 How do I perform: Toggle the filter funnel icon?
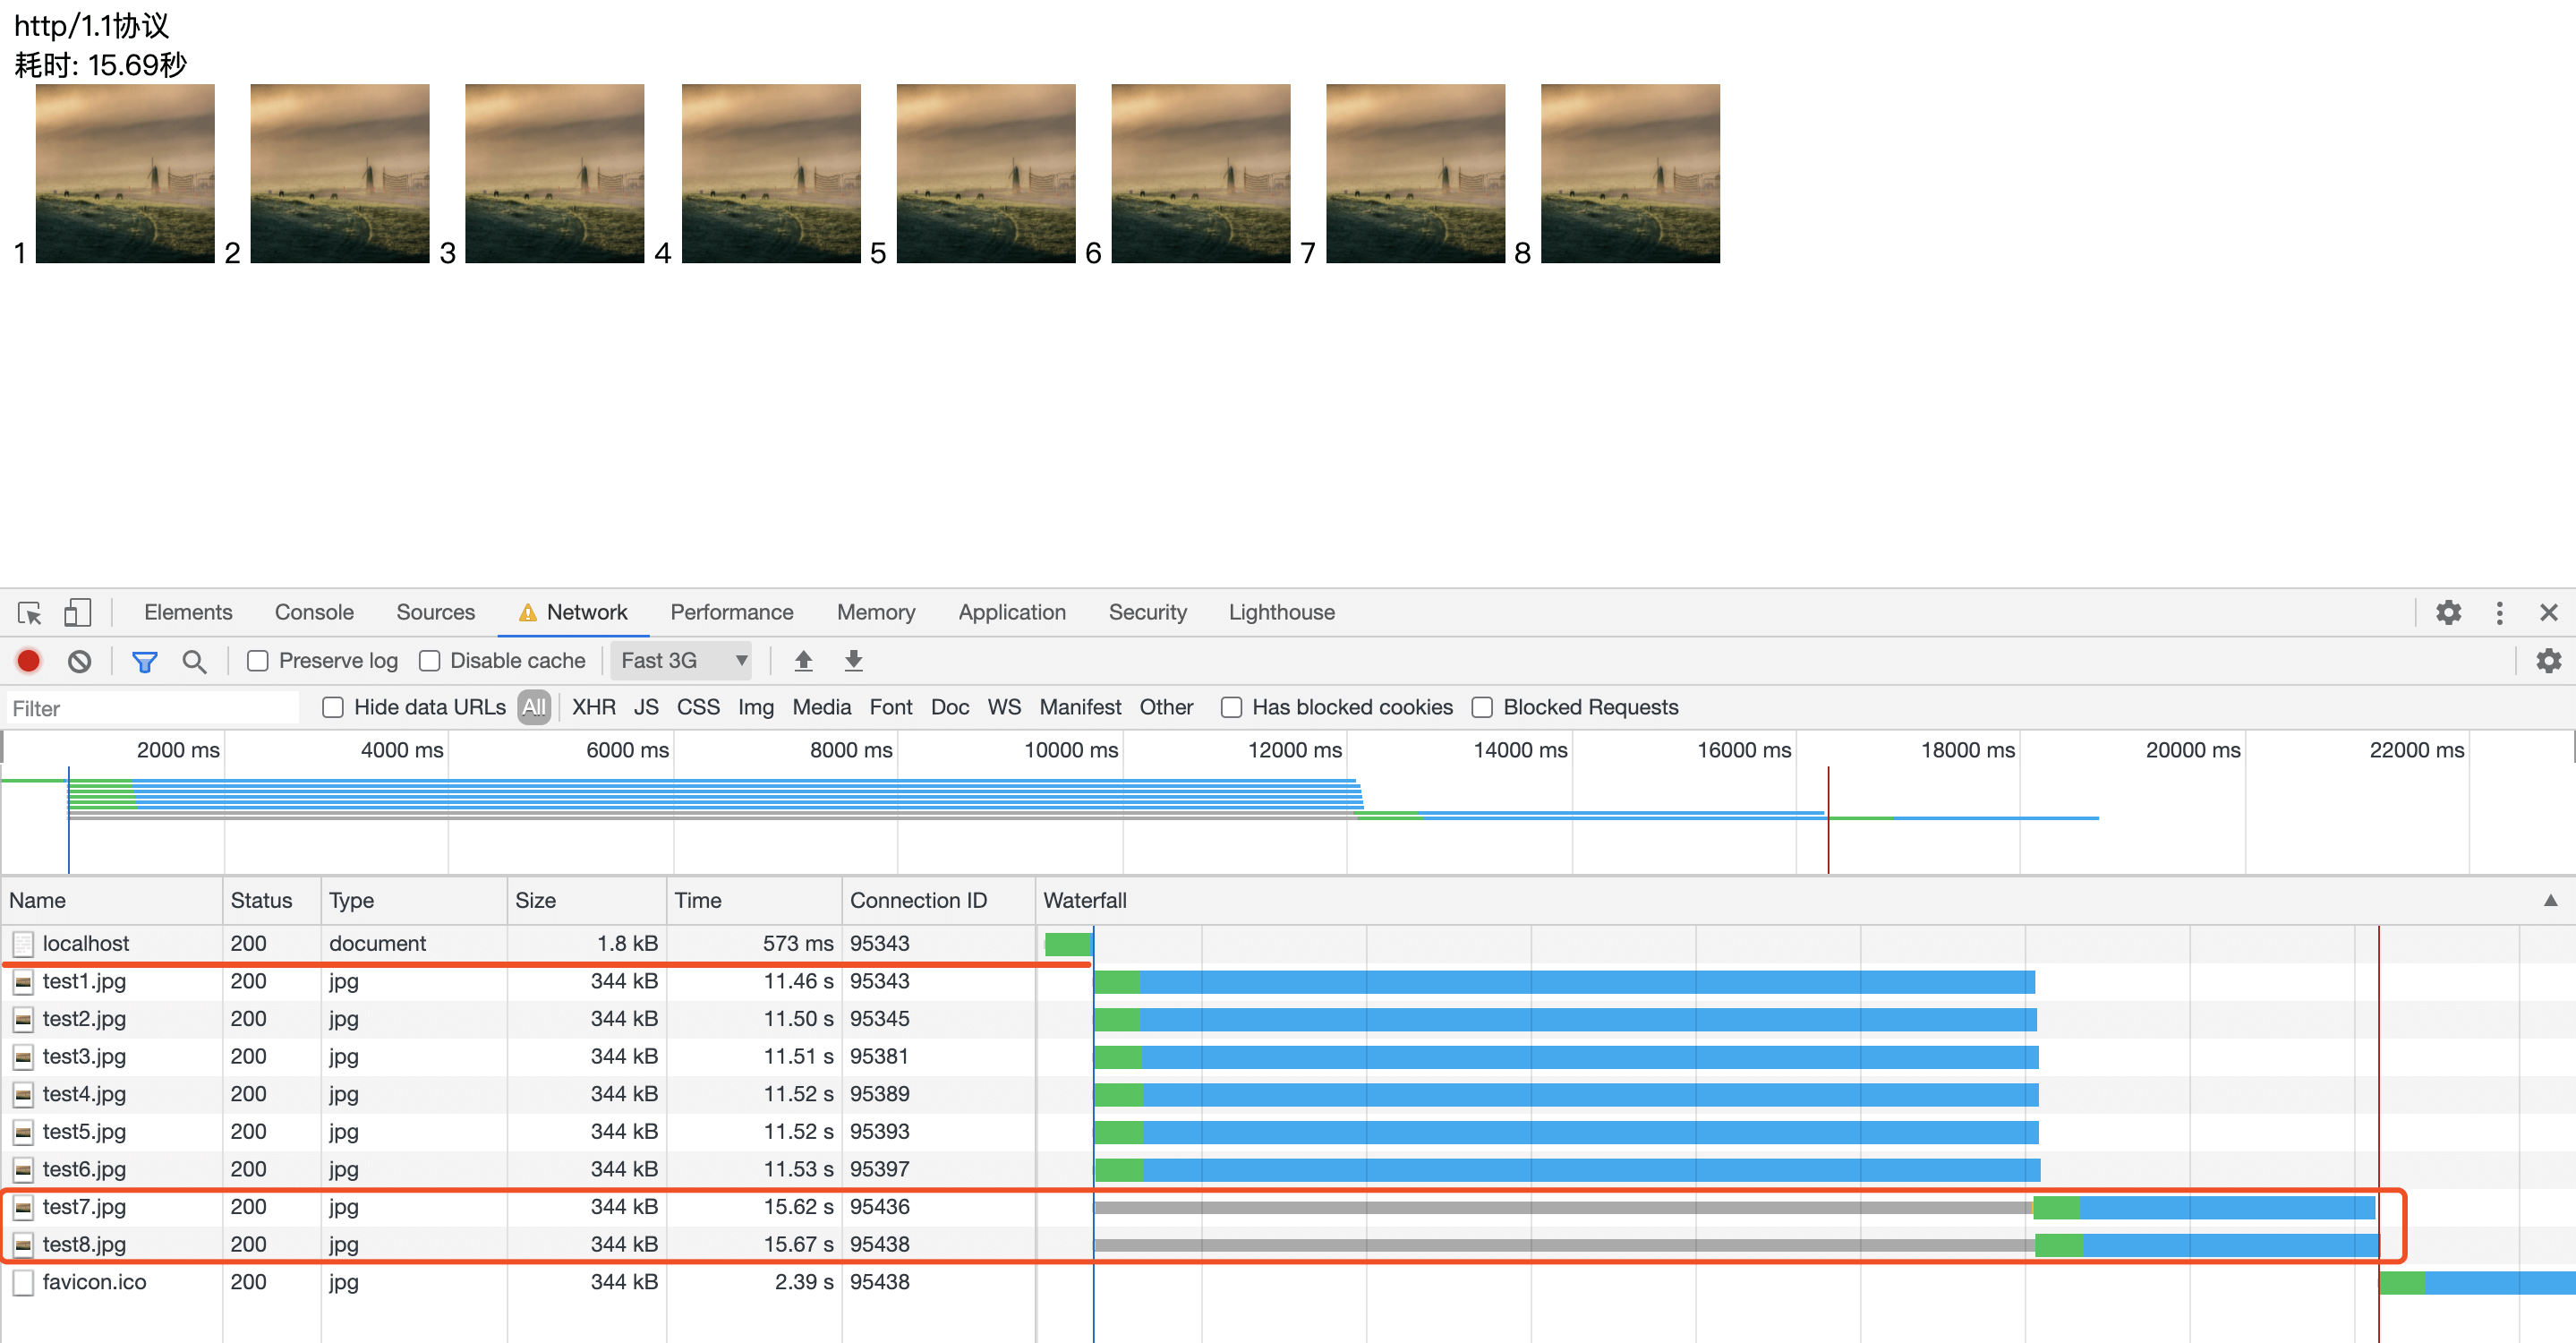pyautogui.click(x=145, y=661)
